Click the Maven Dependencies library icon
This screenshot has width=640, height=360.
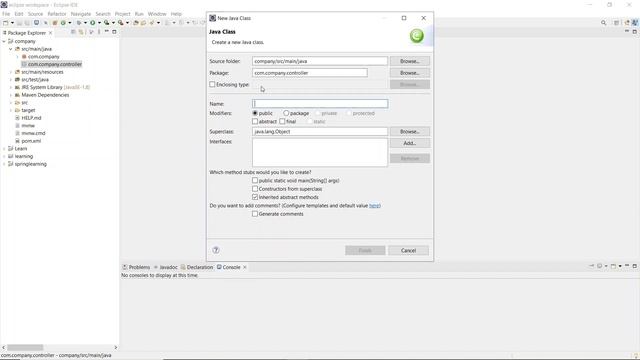point(17,95)
